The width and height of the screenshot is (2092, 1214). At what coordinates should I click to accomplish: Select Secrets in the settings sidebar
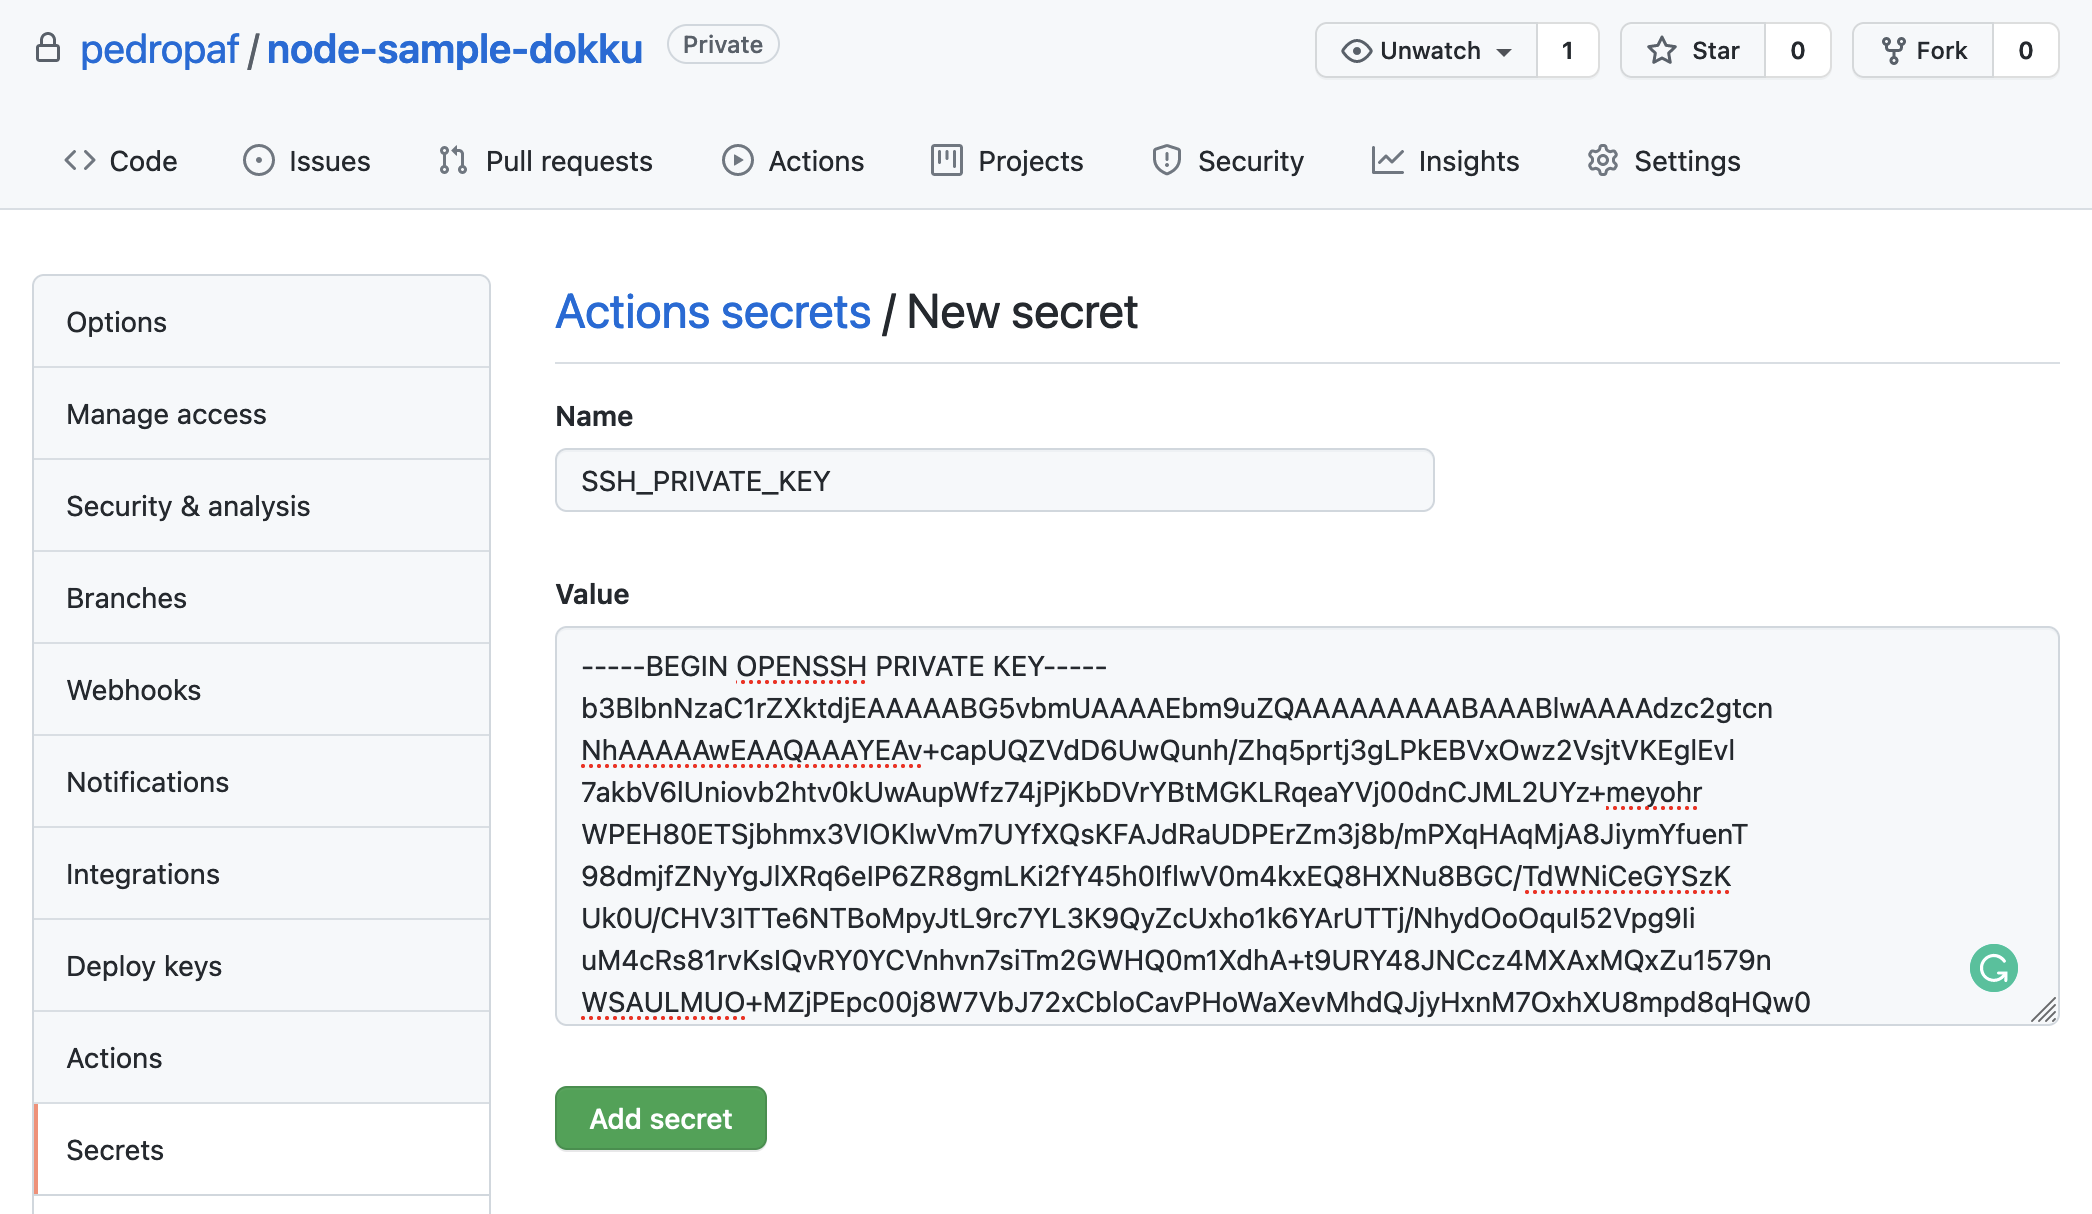click(114, 1150)
